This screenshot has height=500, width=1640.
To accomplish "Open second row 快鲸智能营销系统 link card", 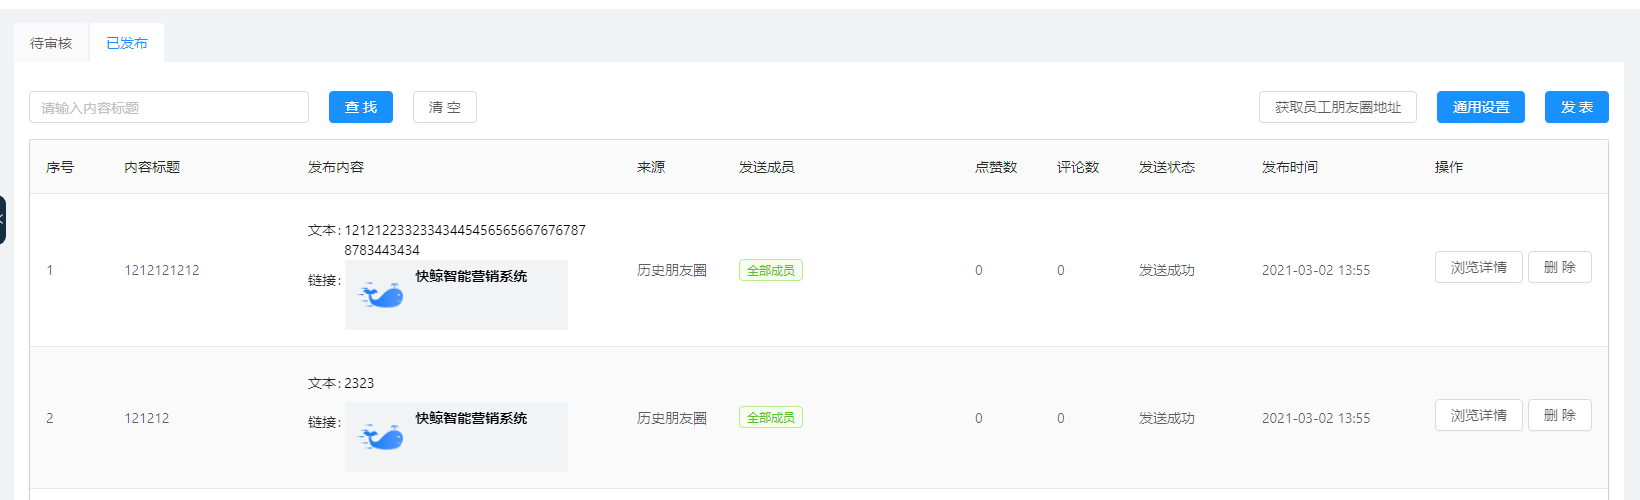I will (456, 437).
